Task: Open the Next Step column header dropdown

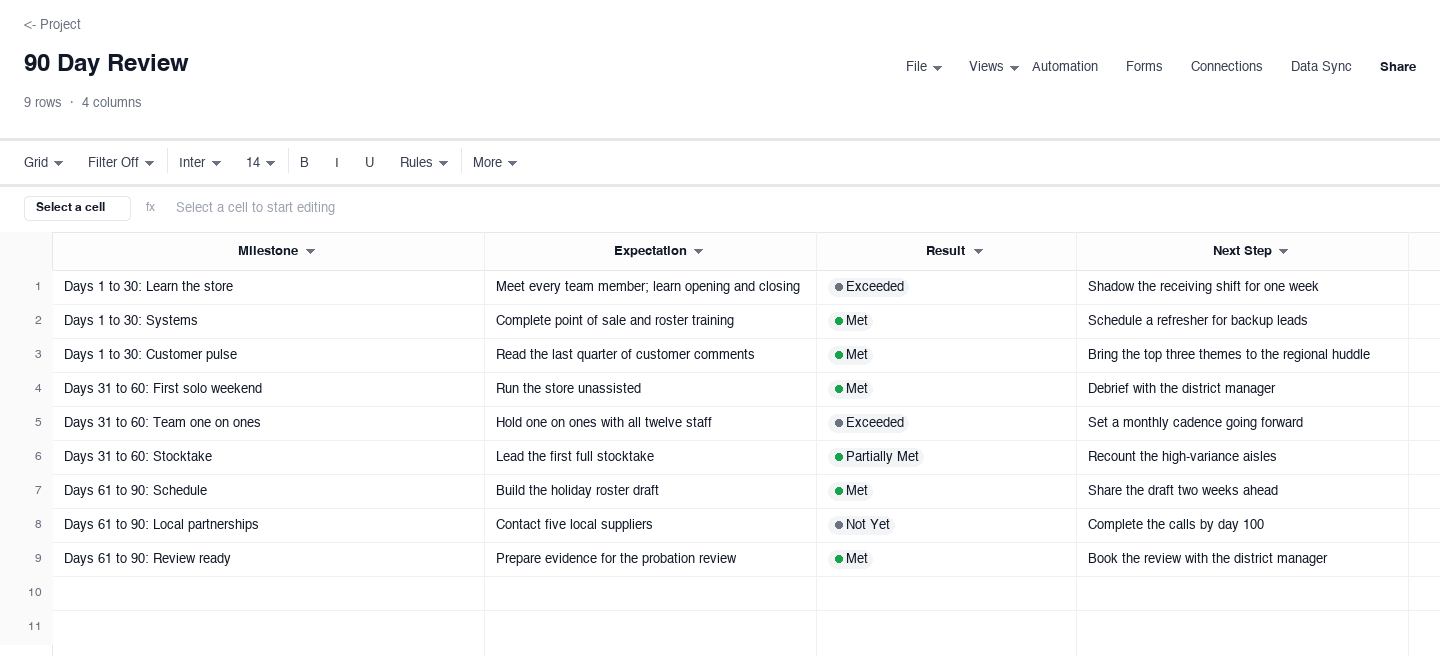Action: pos(1283,252)
